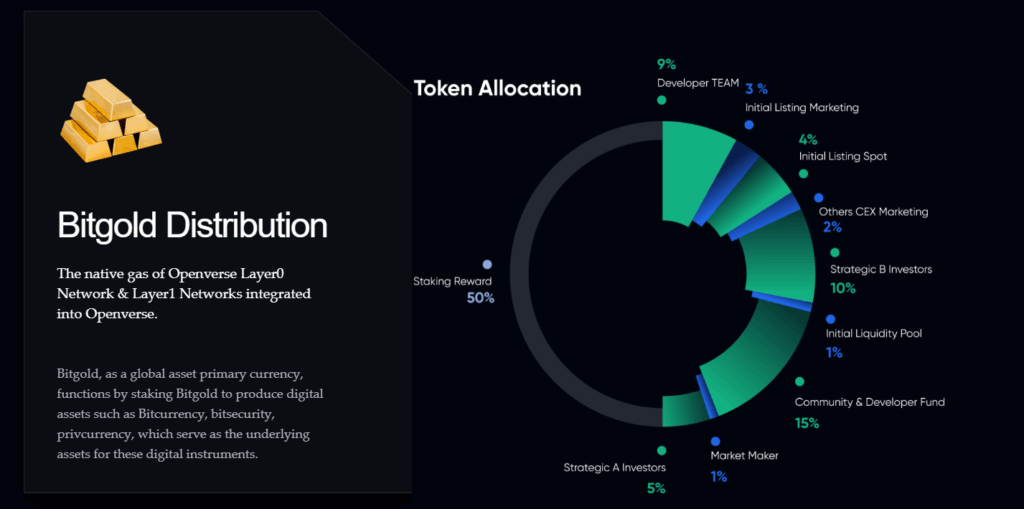1024x509 pixels.
Task: Click the green dot for Developer TEAM
Action: click(661, 100)
